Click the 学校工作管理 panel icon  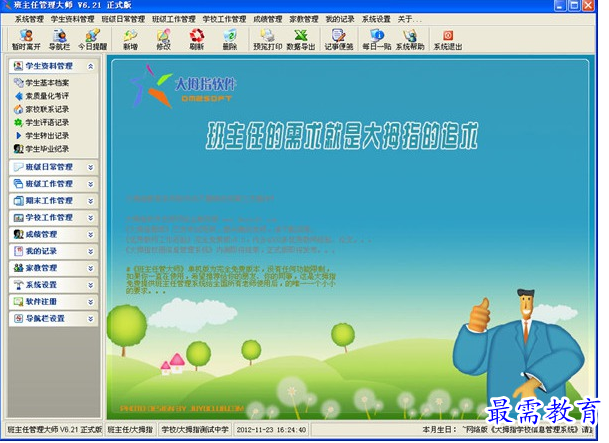pyautogui.click(x=18, y=218)
